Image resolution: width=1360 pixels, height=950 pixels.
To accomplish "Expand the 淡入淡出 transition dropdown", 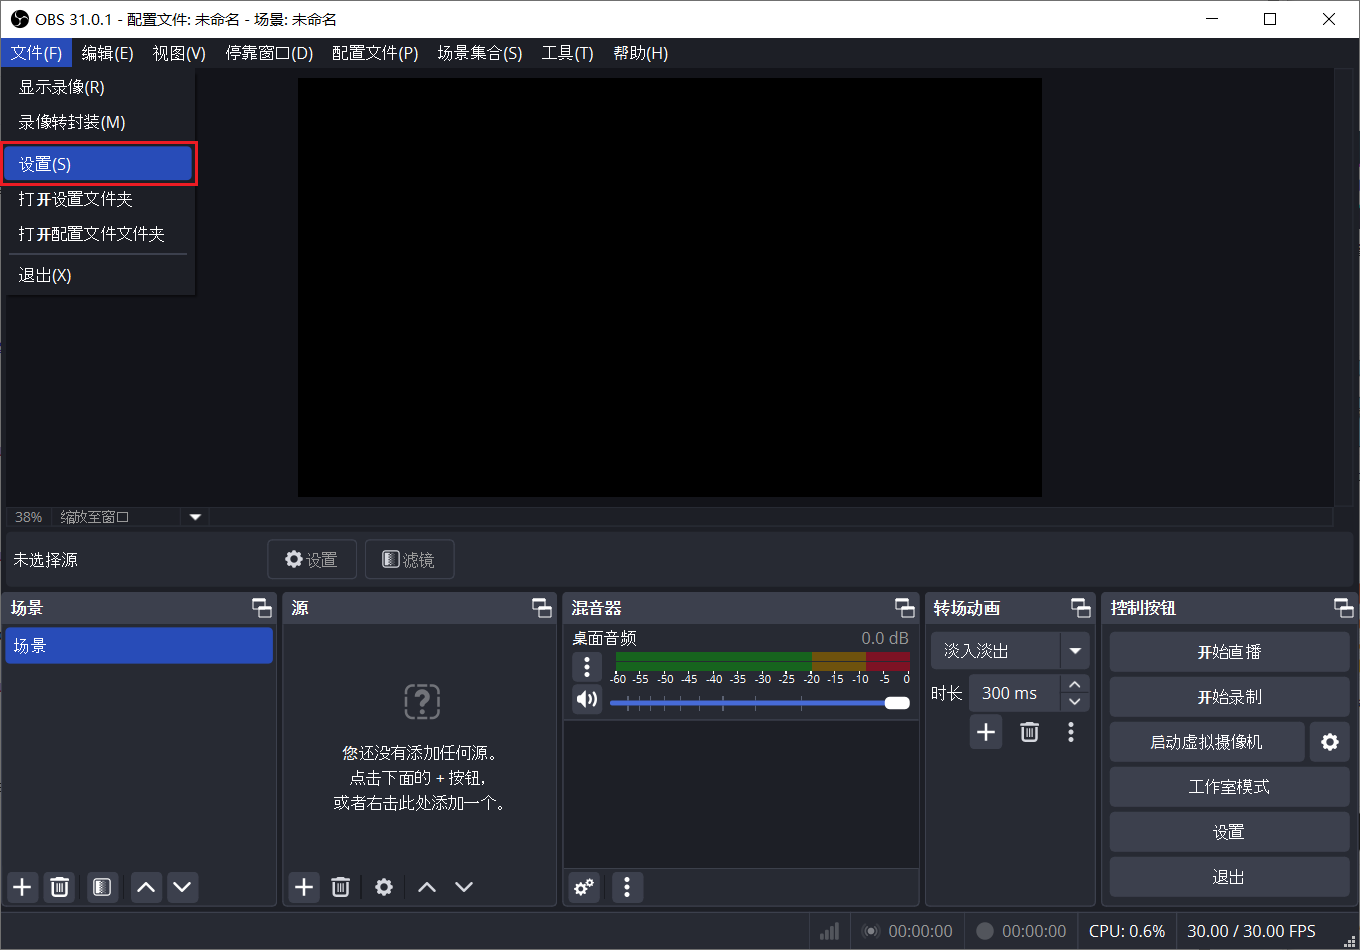I will pos(1075,651).
